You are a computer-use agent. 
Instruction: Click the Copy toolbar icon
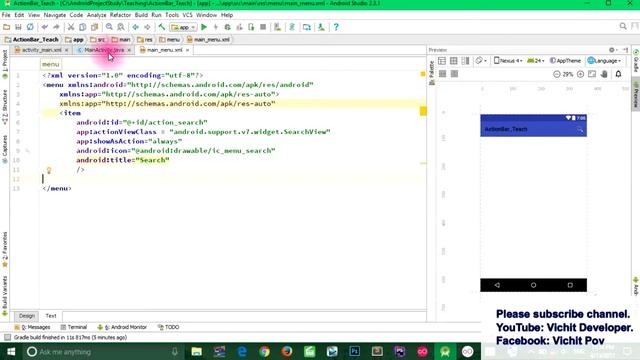click(82, 27)
